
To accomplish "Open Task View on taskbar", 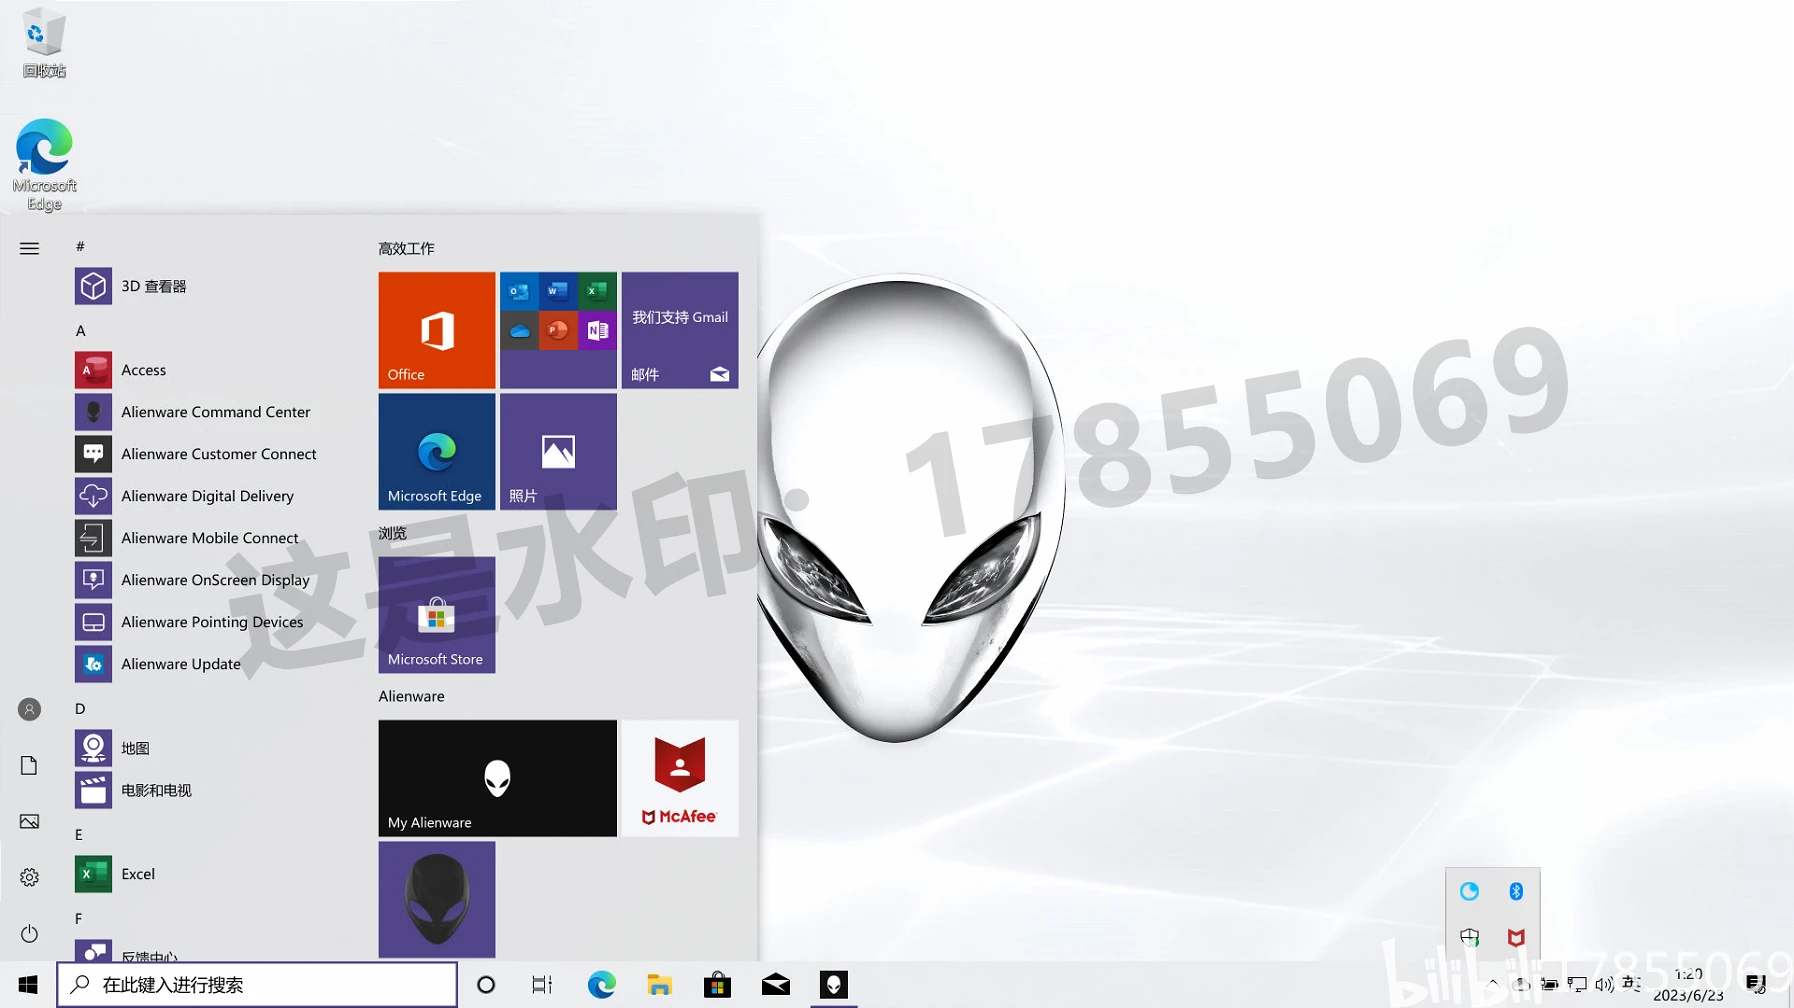I will (542, 985).
